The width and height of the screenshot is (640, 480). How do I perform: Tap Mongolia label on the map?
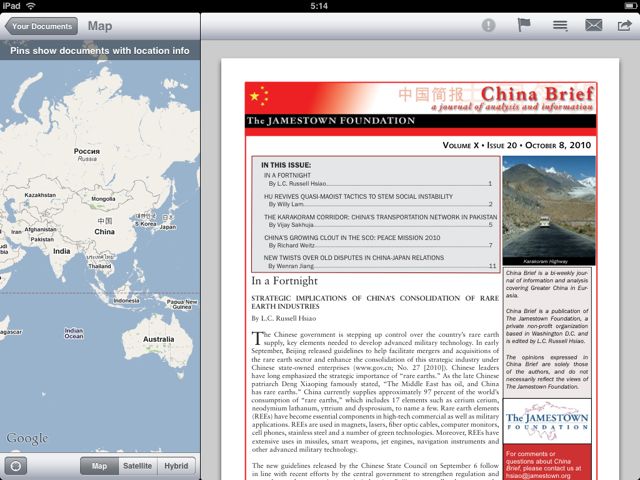pos(103,199)
